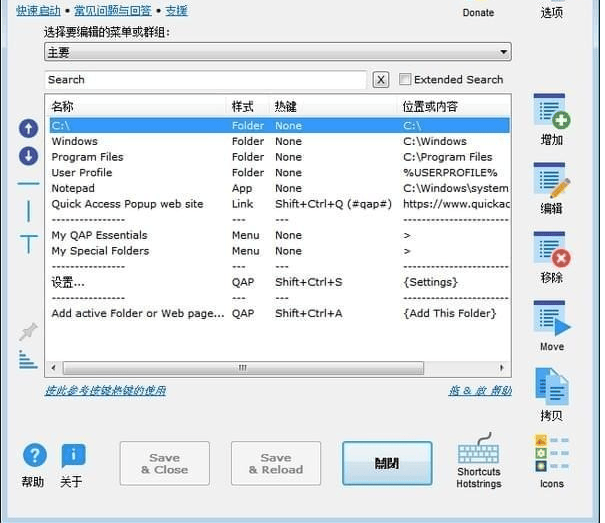This screenshot has height=523, width=605.
Task: Move selected item down with arrow
Action: point(28,156)
